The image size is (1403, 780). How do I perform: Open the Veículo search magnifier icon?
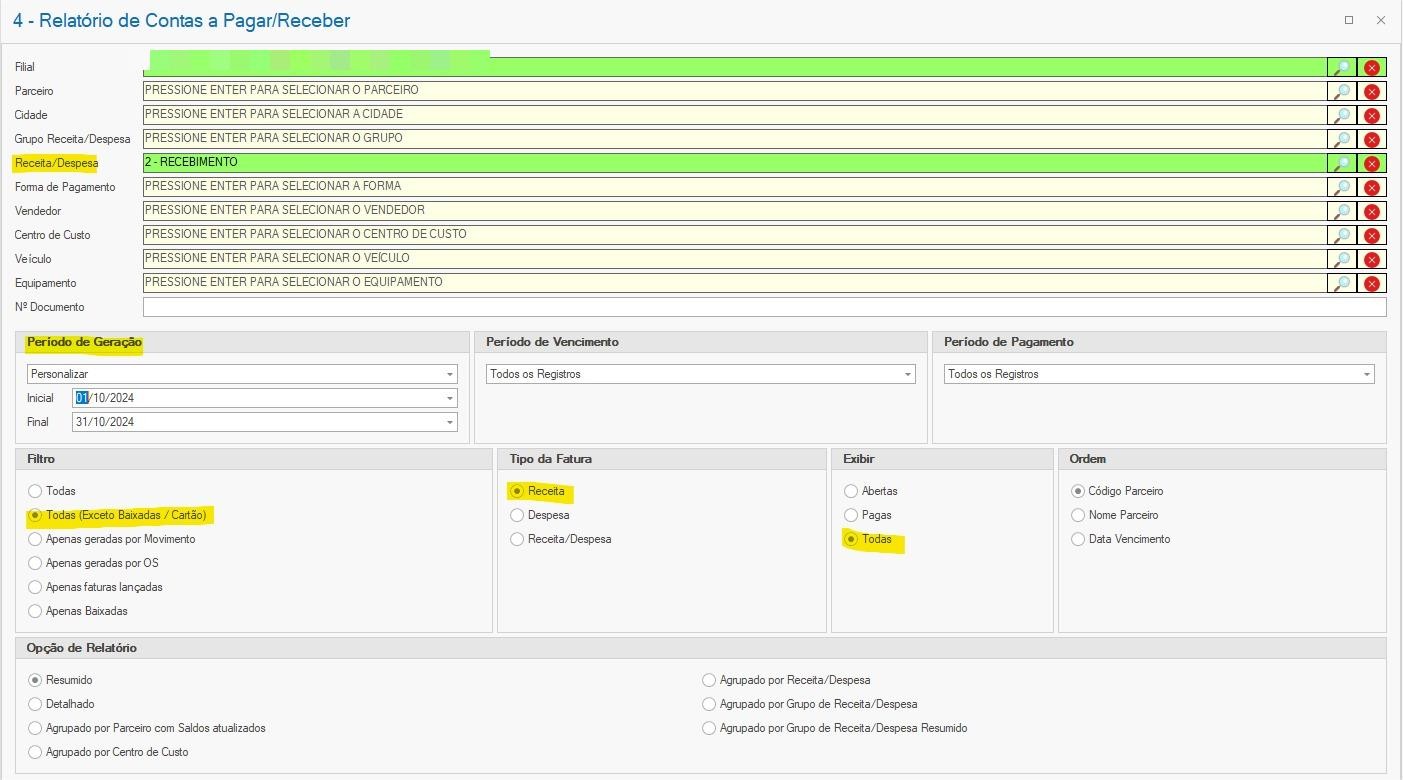click(x=1342, y=259)
